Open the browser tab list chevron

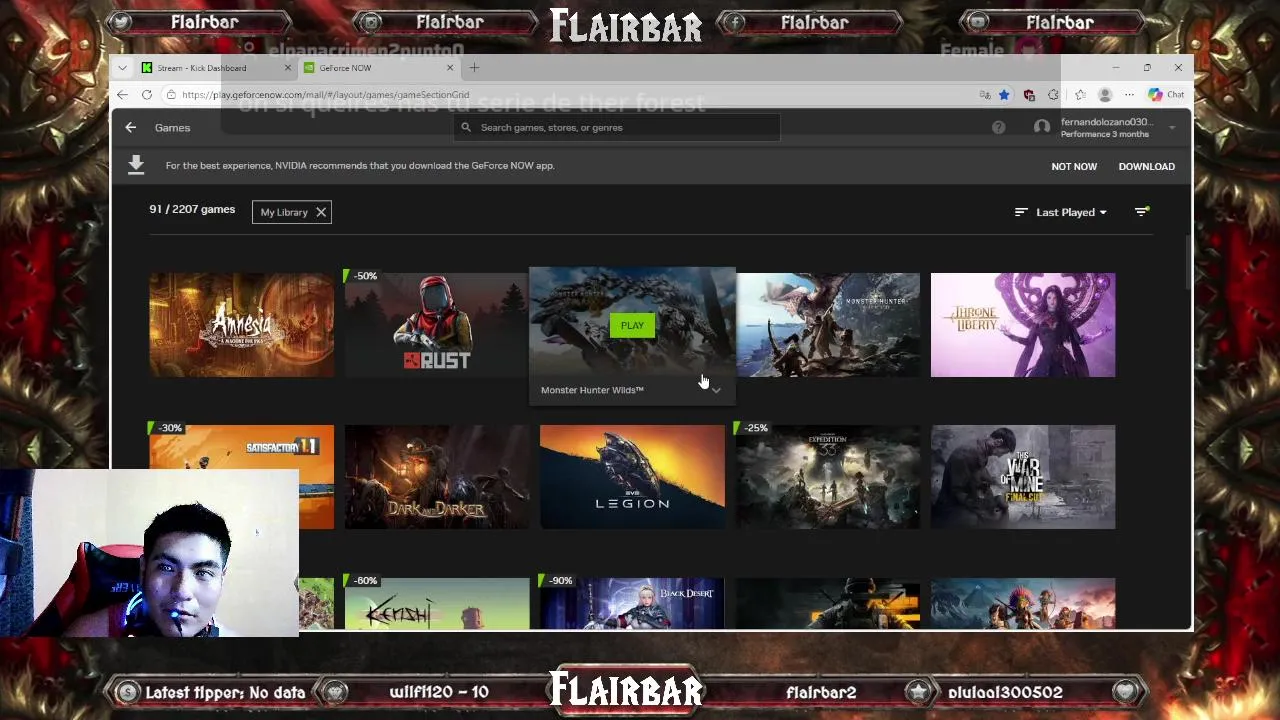pos(122,68)
